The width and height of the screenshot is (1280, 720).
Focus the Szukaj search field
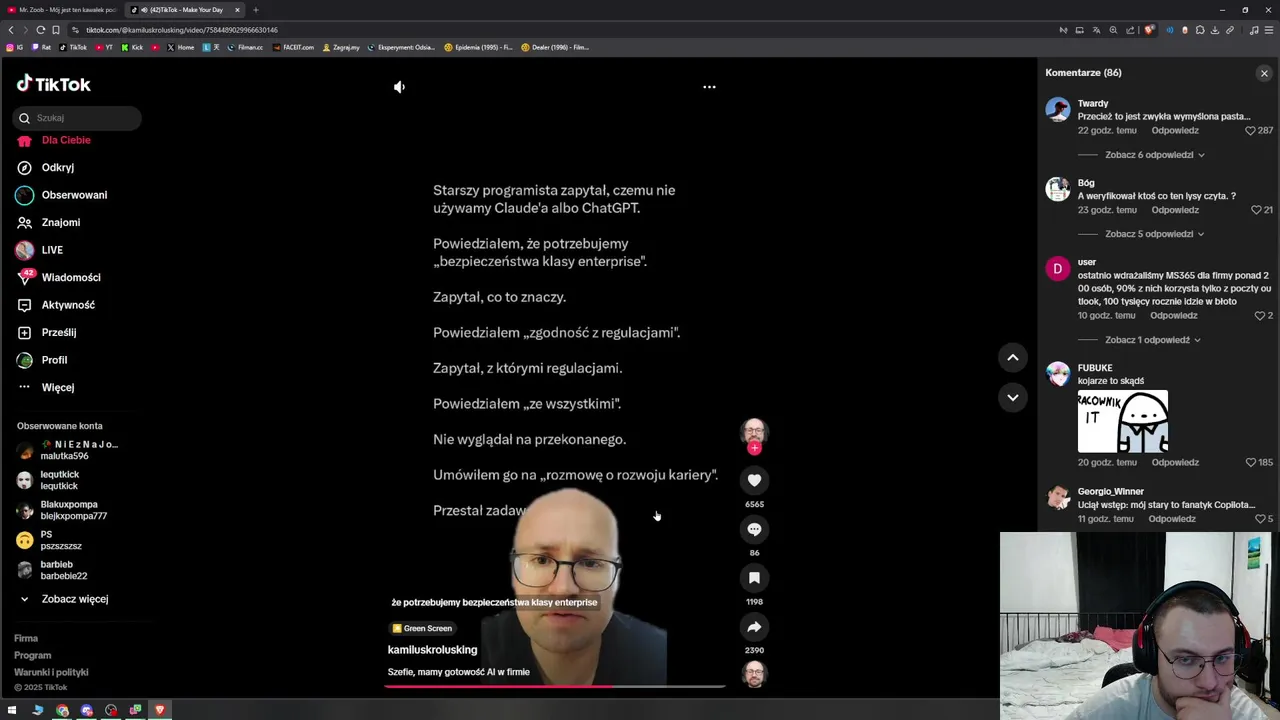coord(77,118)
